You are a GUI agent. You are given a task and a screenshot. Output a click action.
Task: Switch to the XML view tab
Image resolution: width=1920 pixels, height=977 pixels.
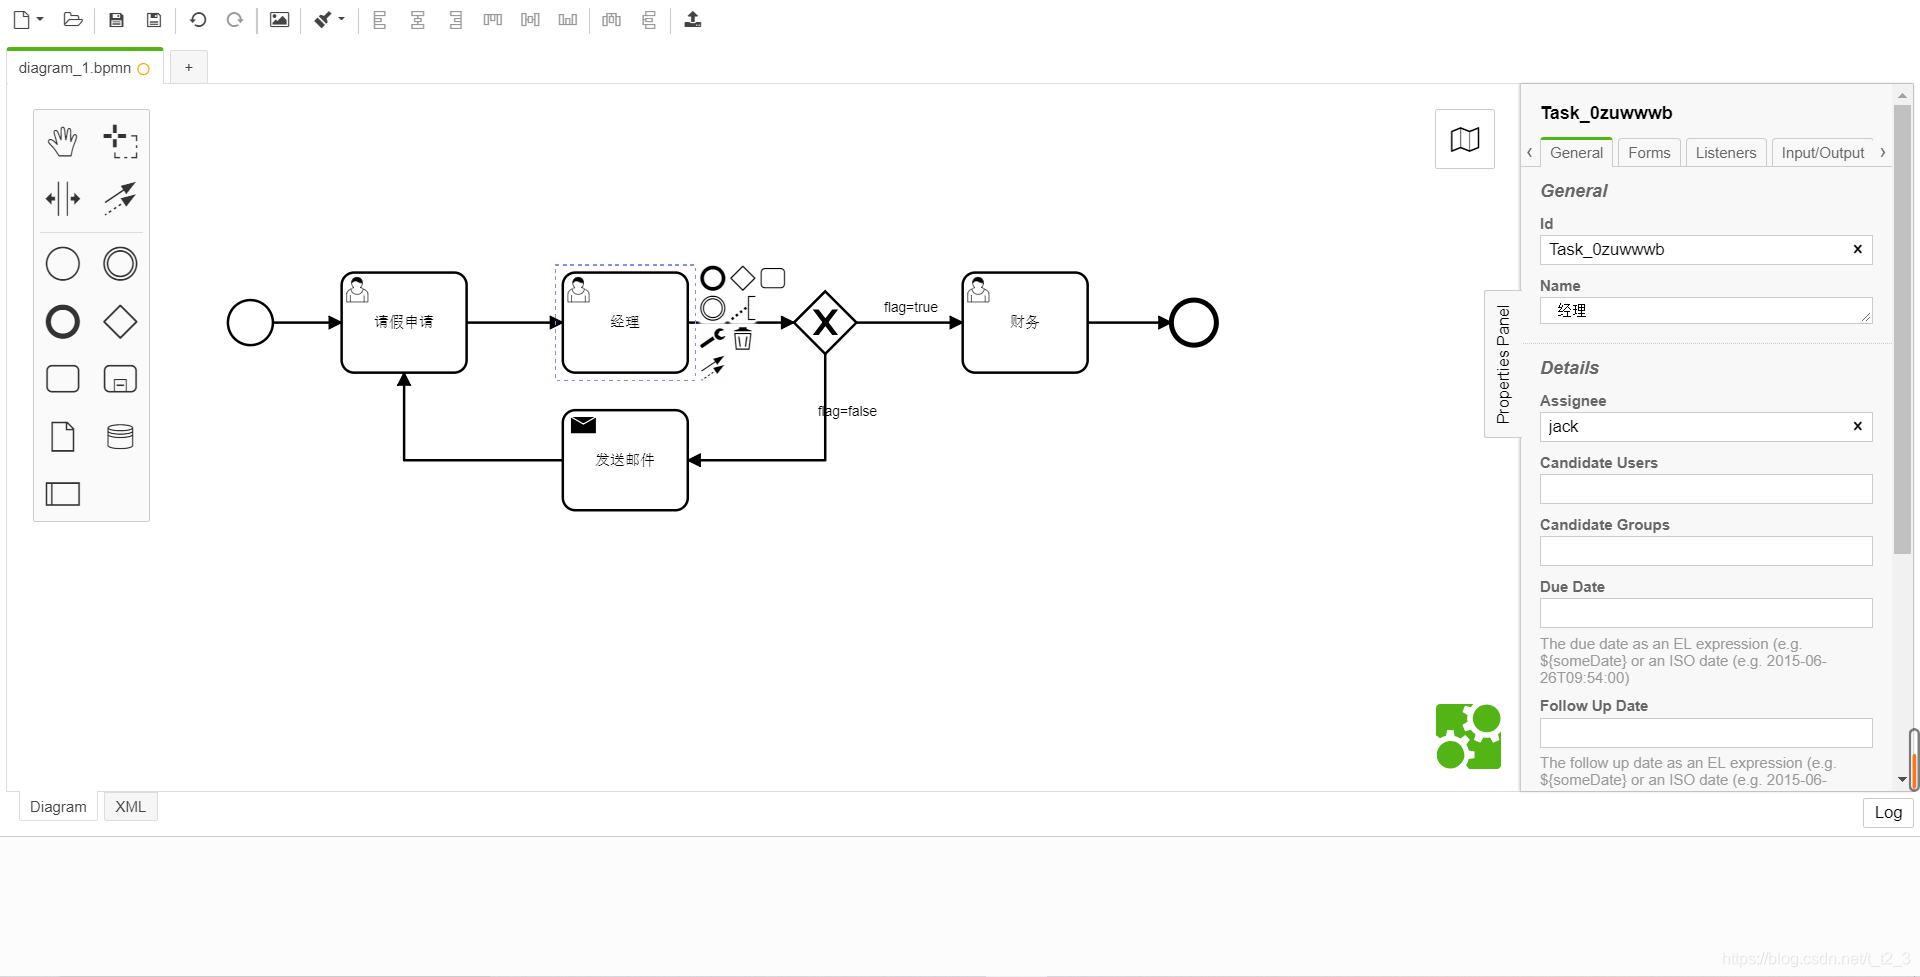point(130,807)
